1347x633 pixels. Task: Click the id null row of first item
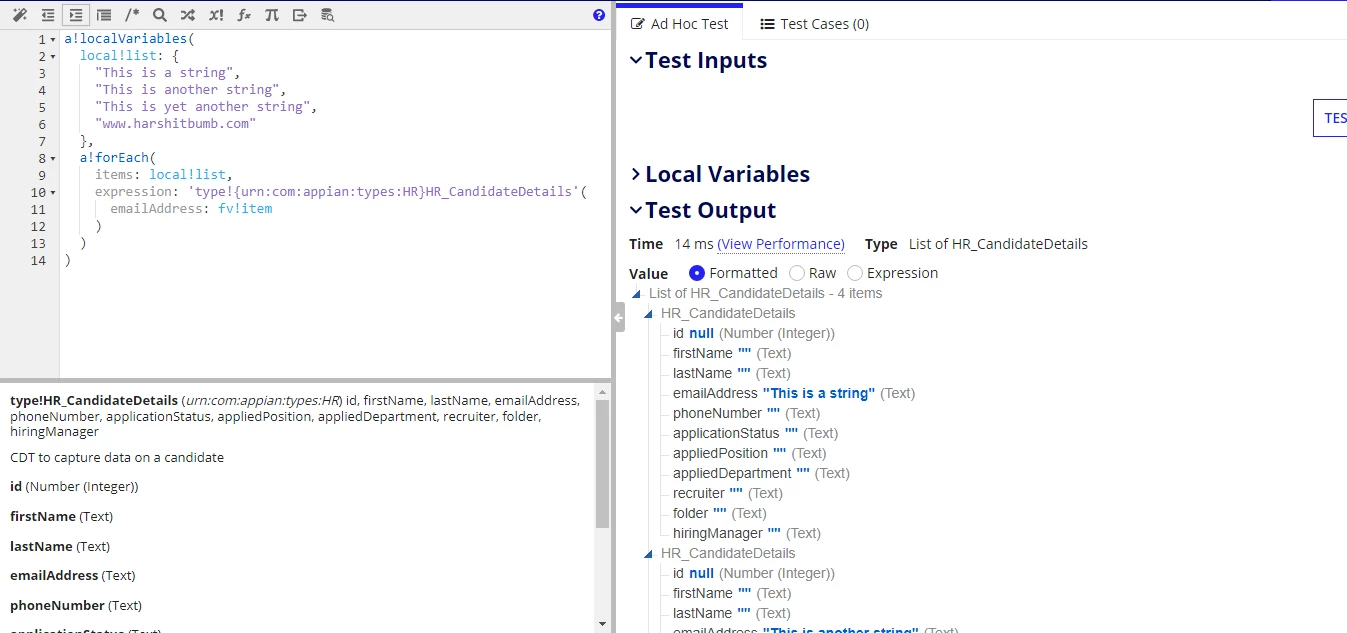[x=754, y=333]
